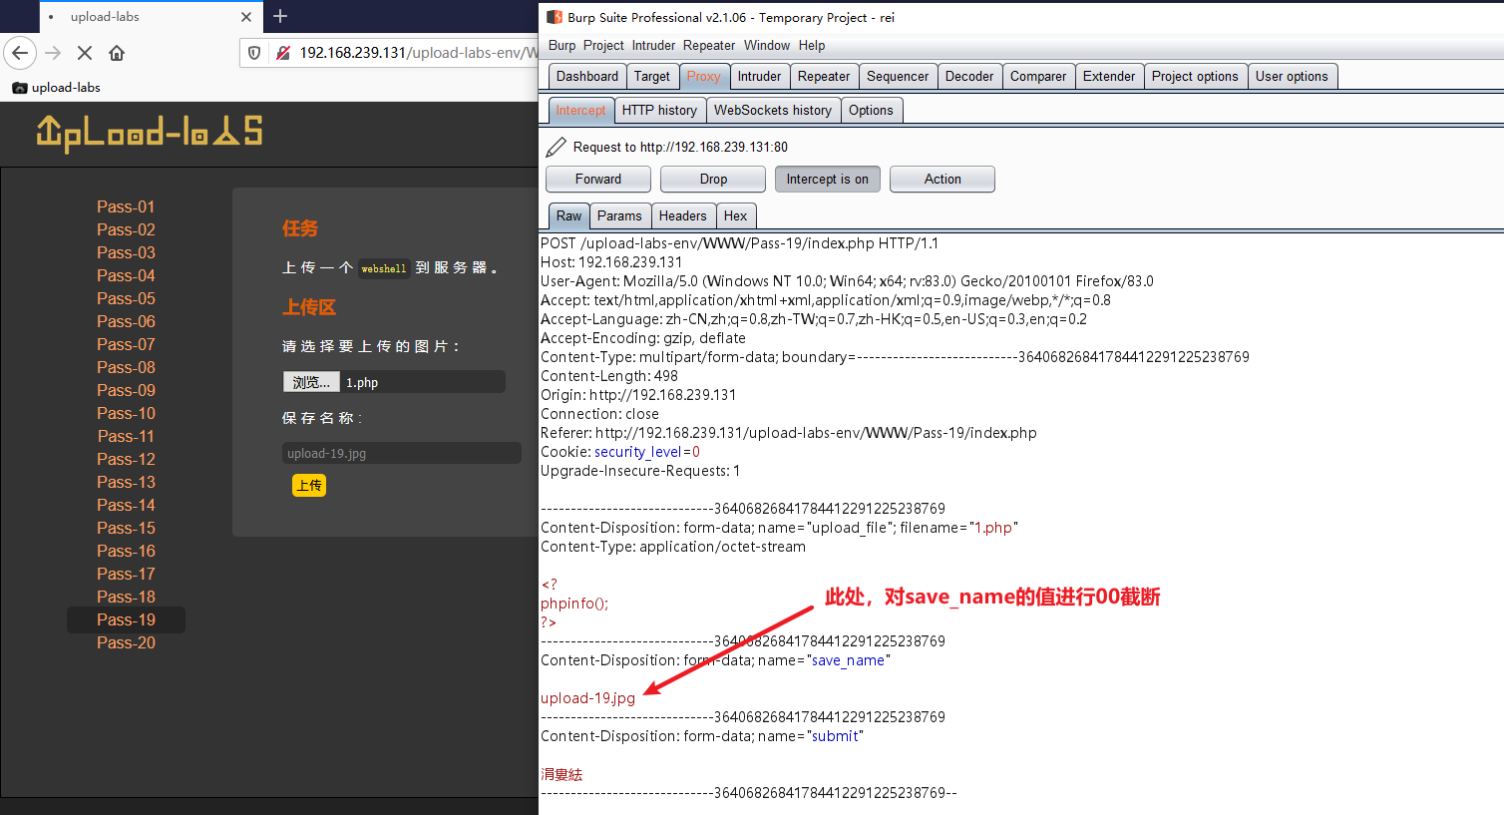Screen dimensions: 1504x815
Task: Click the shield tracking protection icon
Action: [254, 53]
